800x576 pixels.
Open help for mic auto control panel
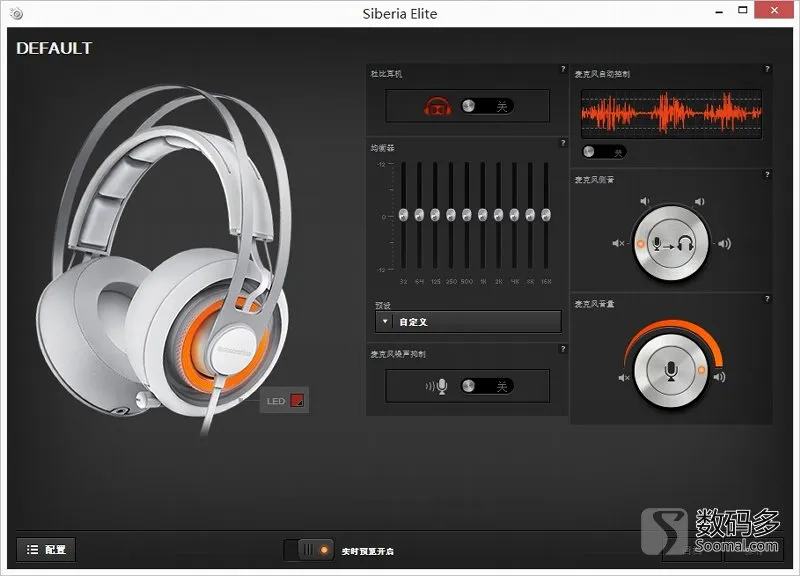tap(767, 69)
